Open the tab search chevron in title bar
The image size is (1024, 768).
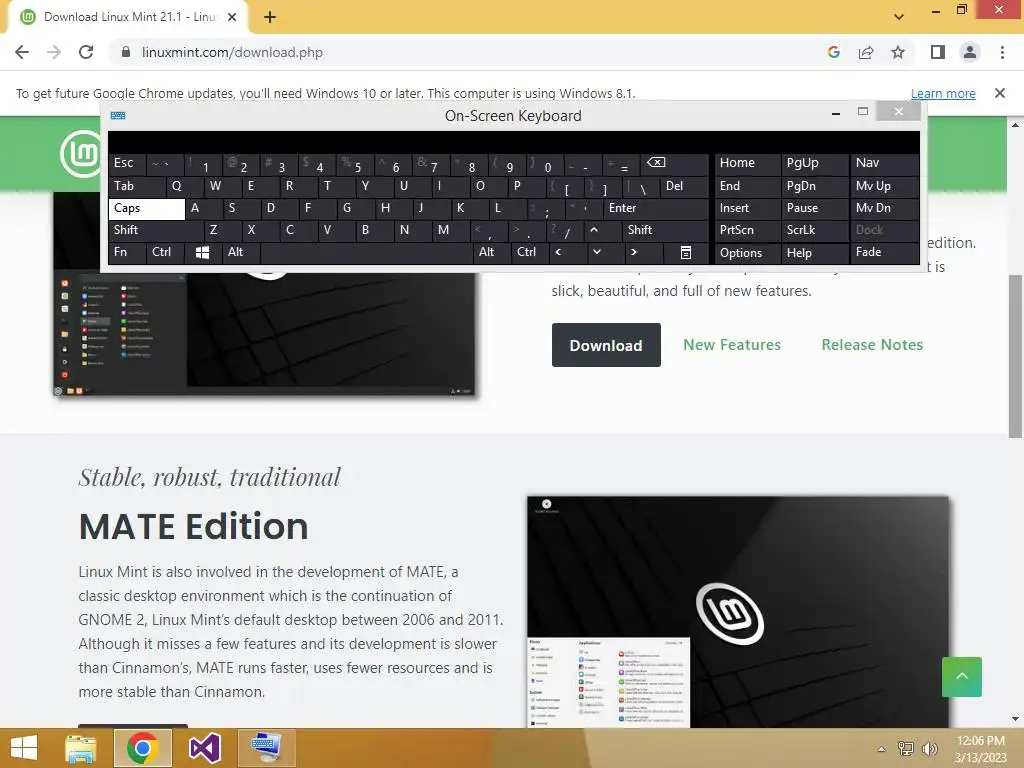pos(899,17)
